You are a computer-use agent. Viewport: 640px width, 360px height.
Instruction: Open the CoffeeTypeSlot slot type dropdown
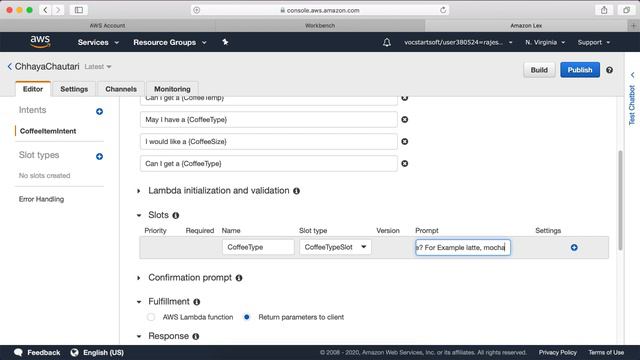(x=335, y=247)
